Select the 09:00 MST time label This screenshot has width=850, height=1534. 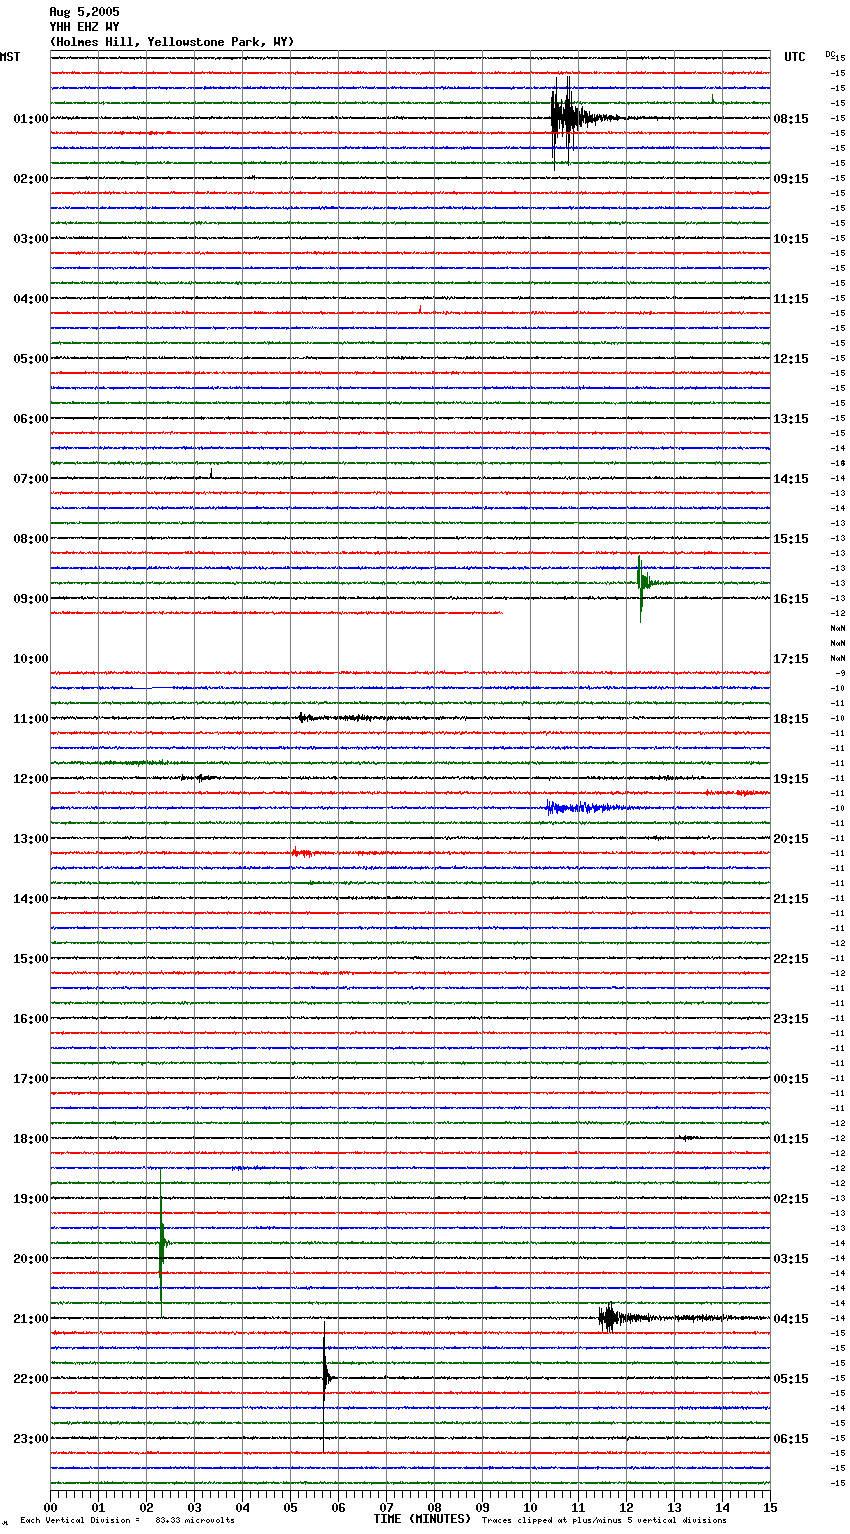[x=31, y=599]
